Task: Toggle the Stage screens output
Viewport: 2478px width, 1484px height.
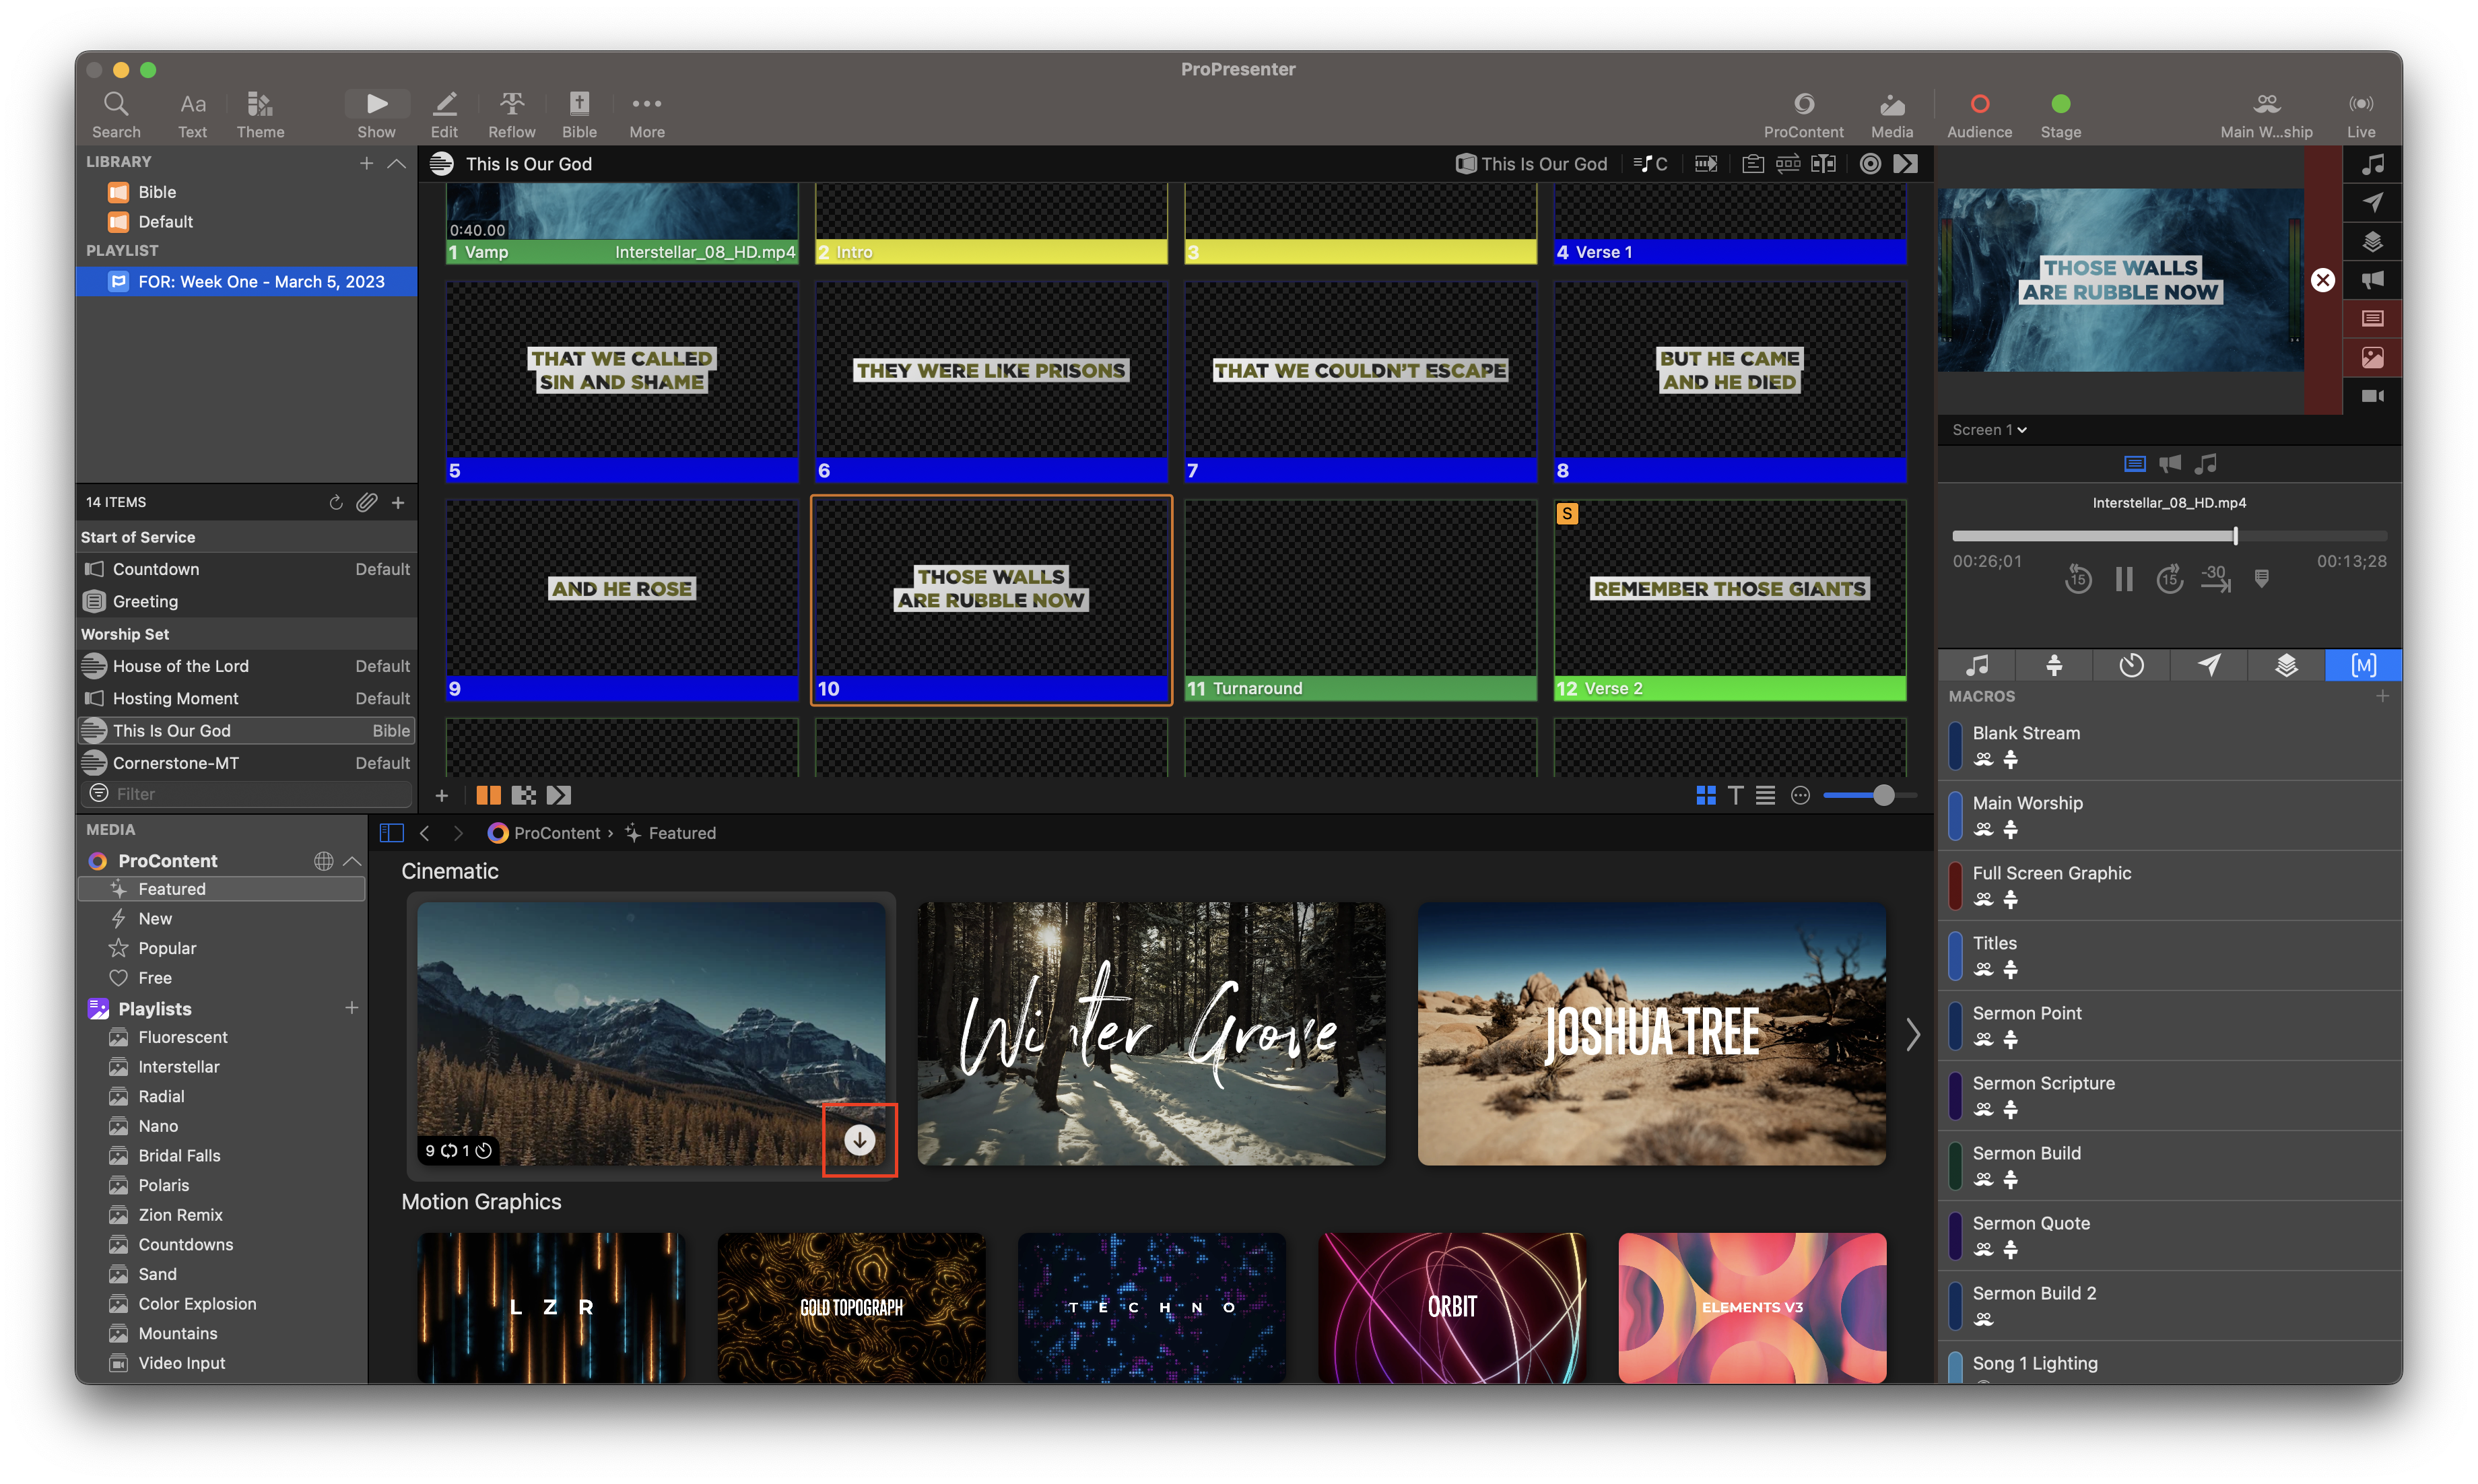Action: click(x=2060, y=115)
